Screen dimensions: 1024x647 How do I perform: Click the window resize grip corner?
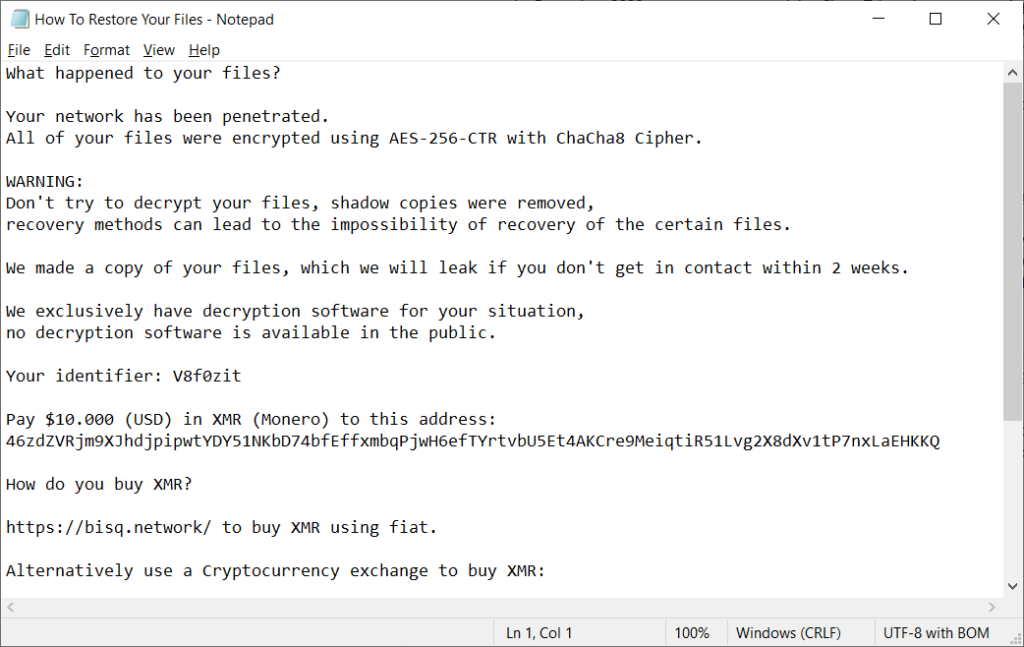pos(1015,638)
